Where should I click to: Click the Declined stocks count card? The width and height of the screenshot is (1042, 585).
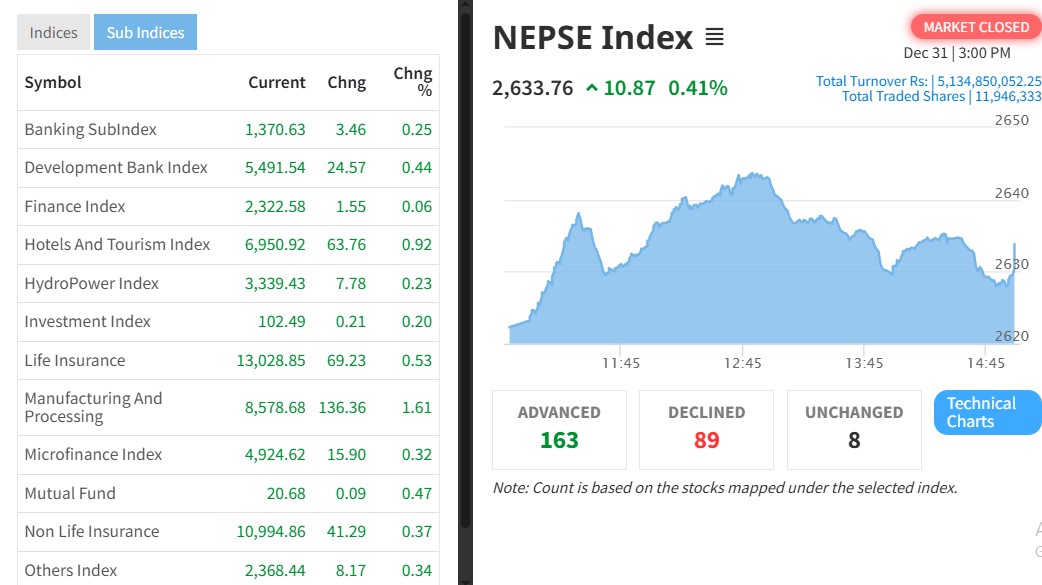click(706, 429)
